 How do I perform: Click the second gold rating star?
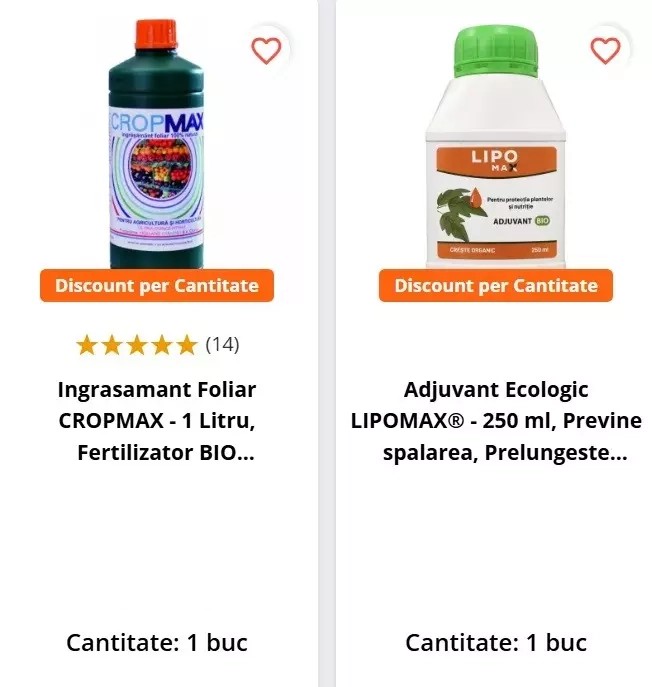(x=112, y=345)
